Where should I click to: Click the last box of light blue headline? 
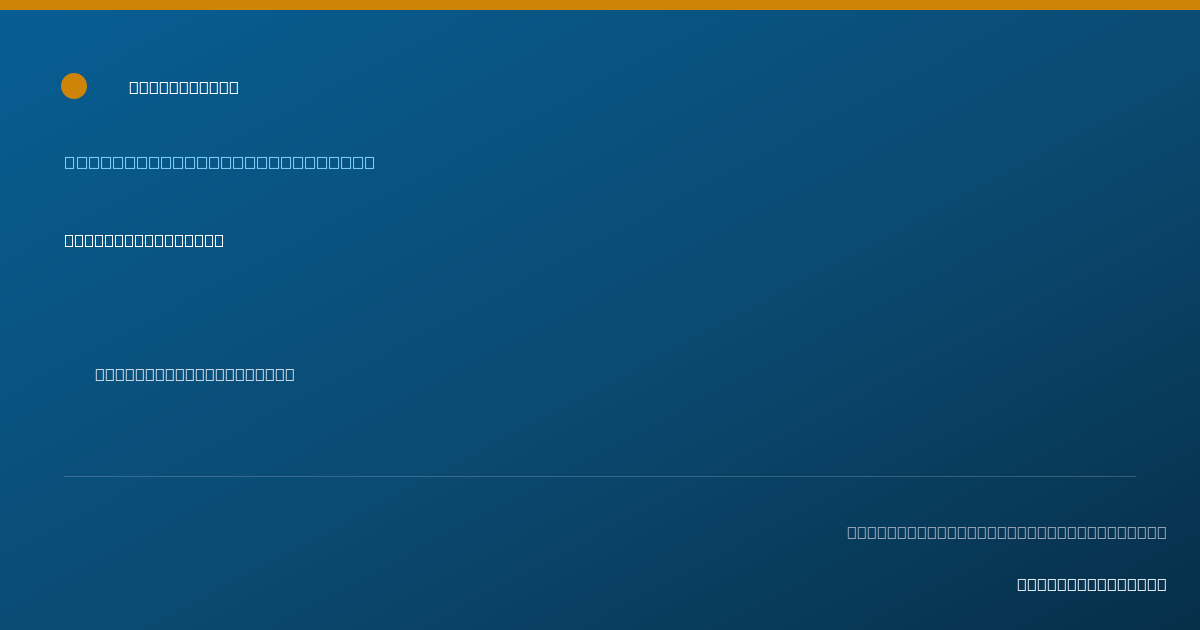pyautogui.click(x=370, y=162)
